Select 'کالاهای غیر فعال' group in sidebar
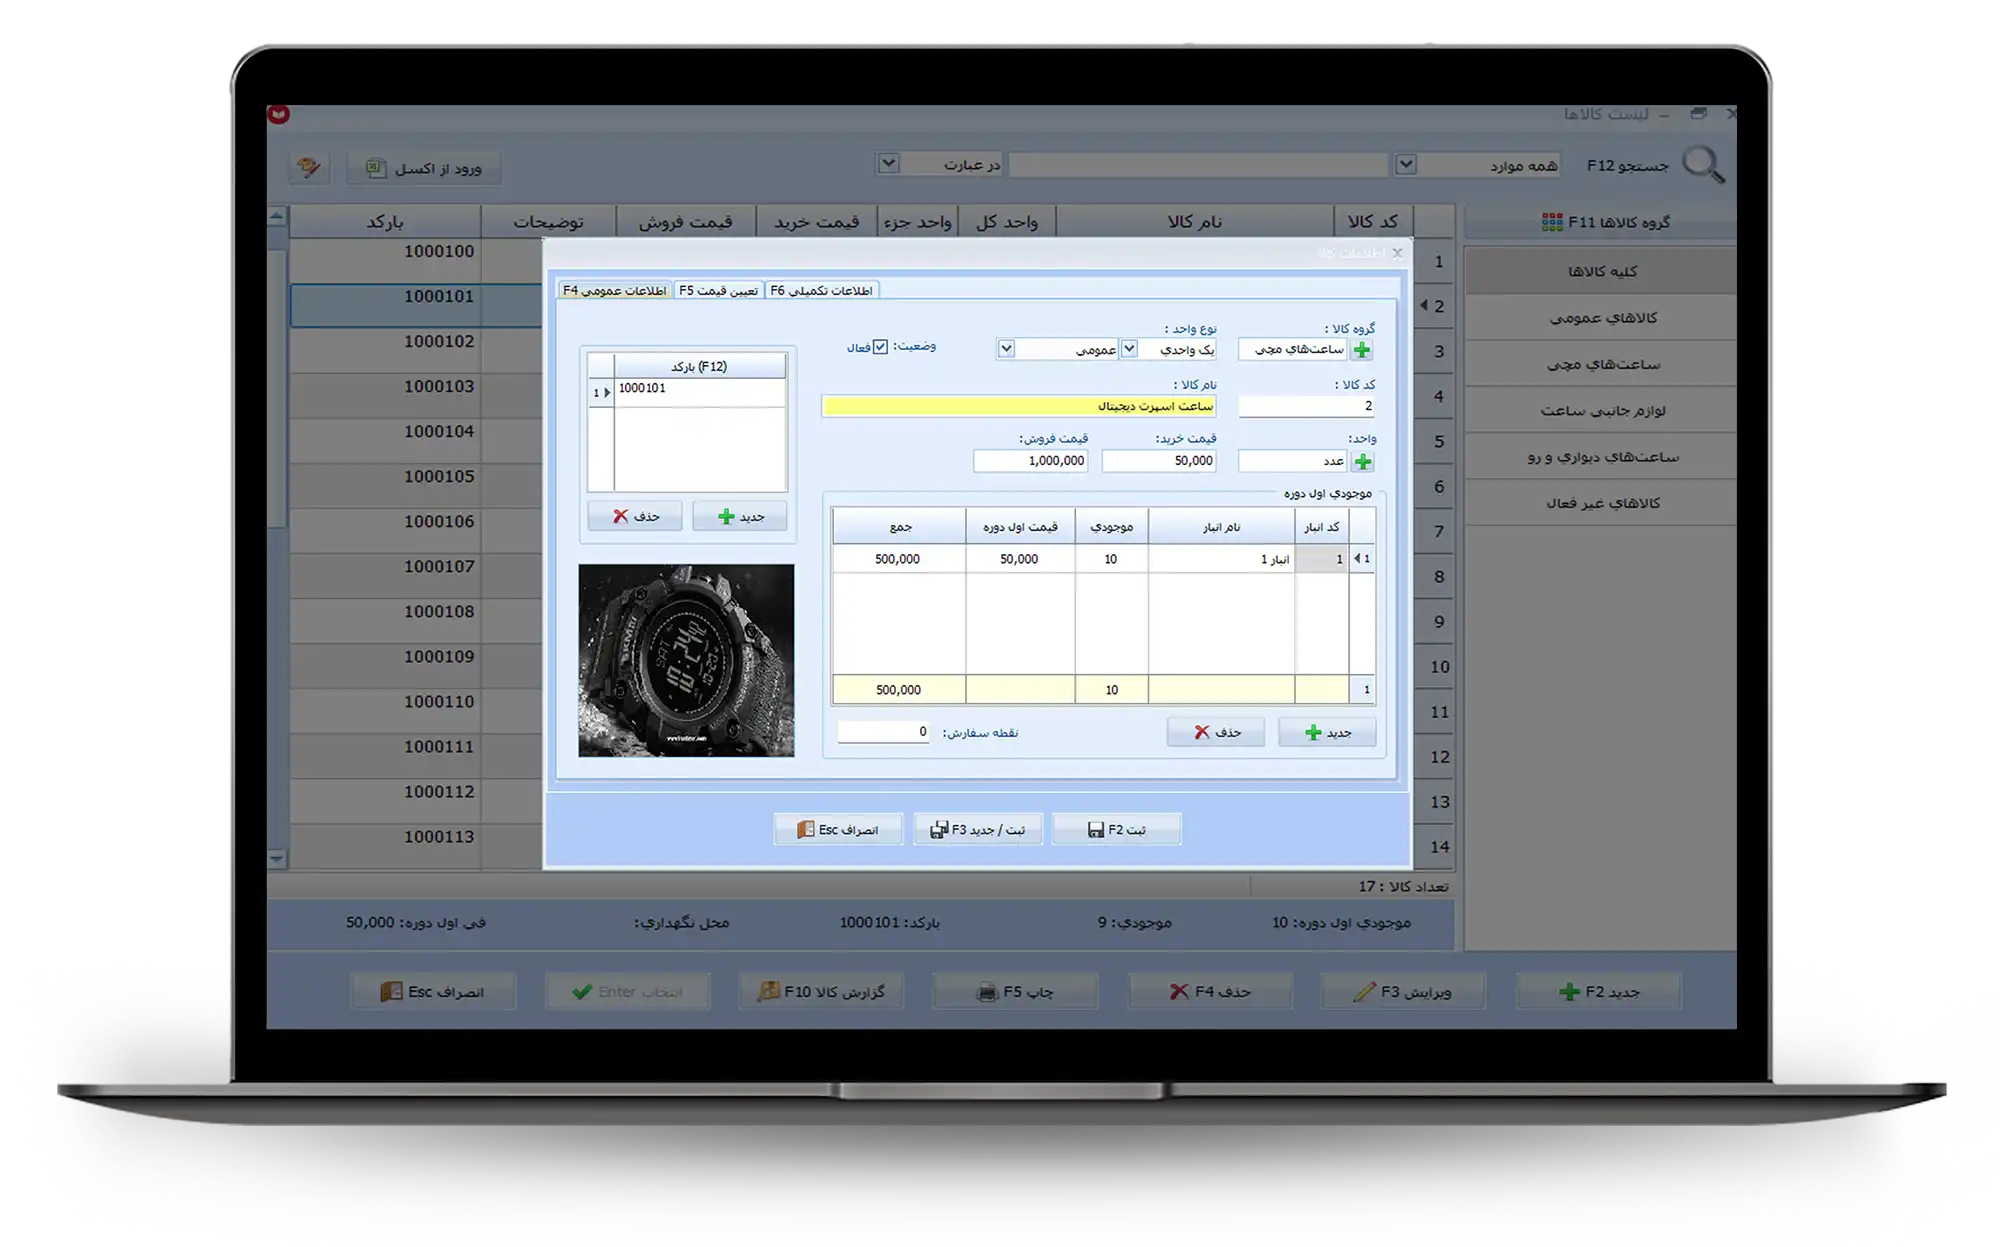Image resolution: width=2000 pixels, height=1247 pixels. point(1601,503)
